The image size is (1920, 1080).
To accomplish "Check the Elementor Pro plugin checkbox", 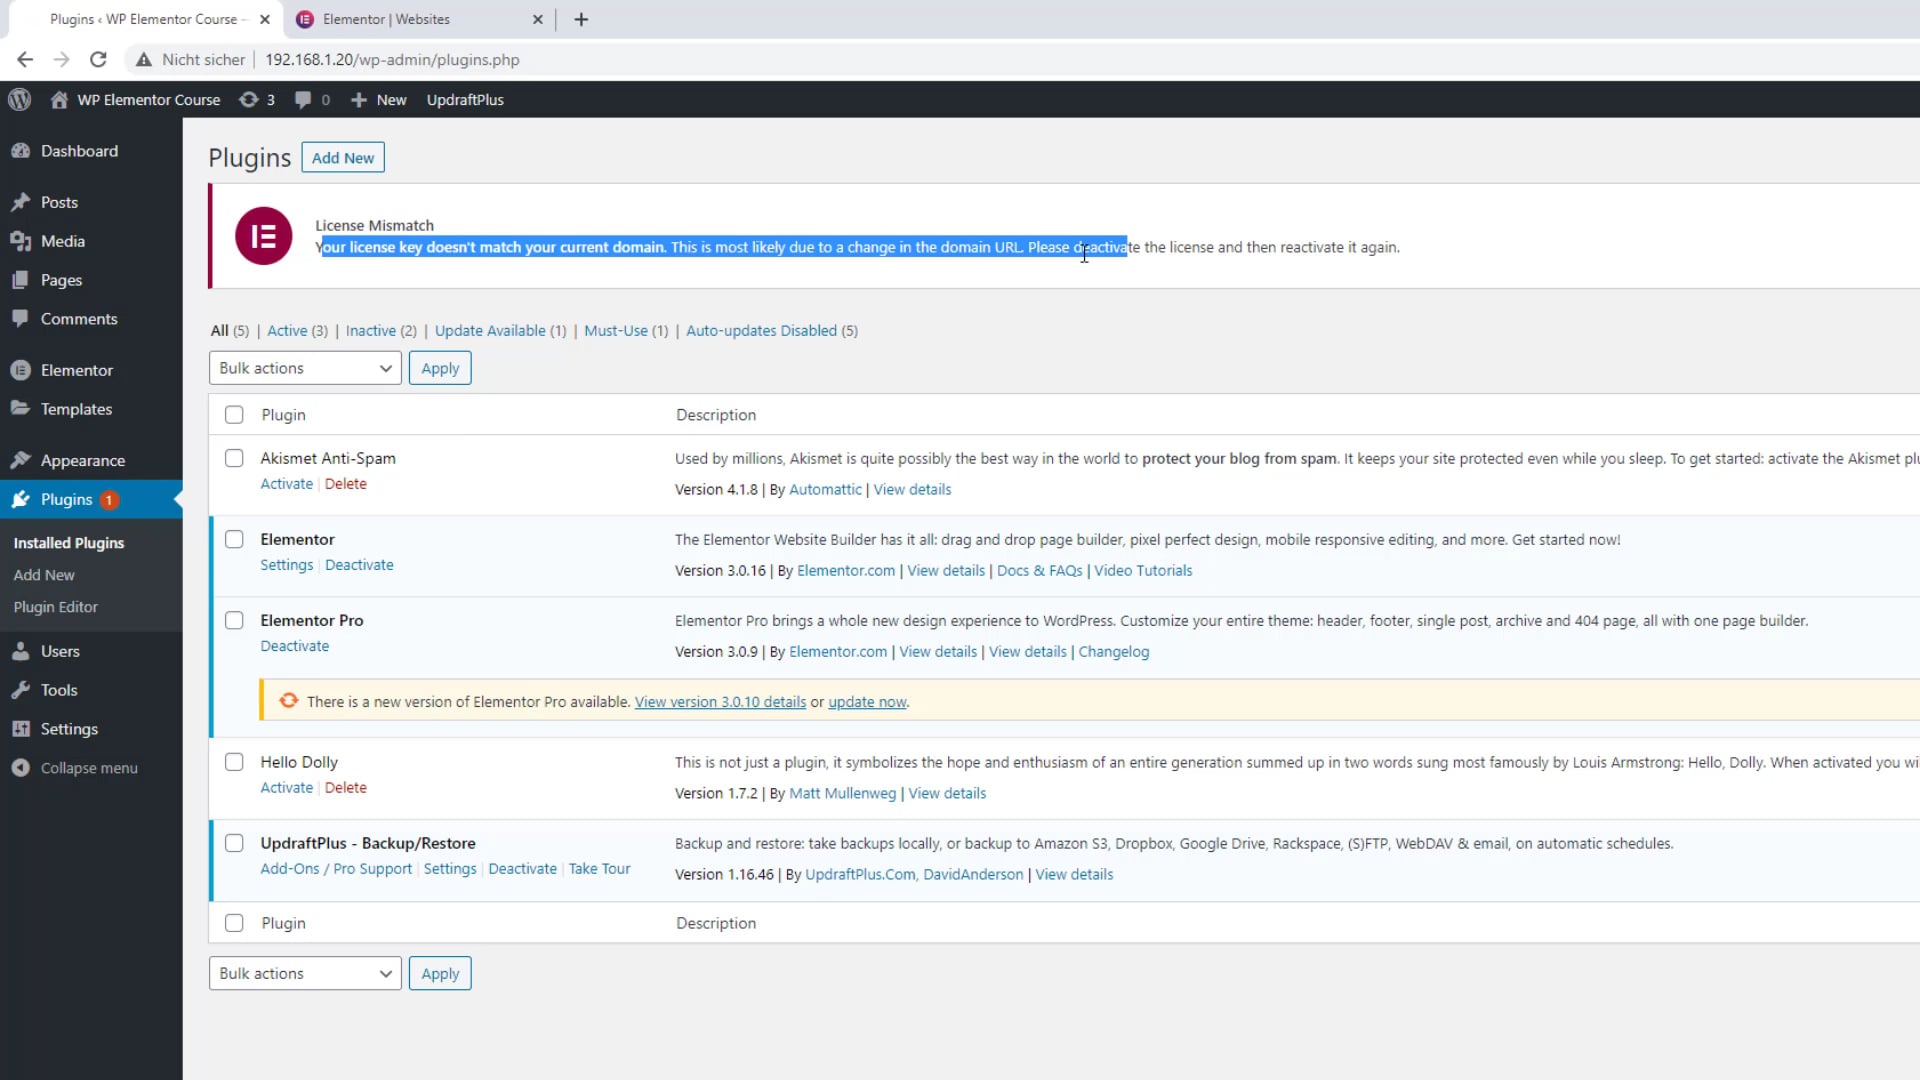I will [234, 620].
